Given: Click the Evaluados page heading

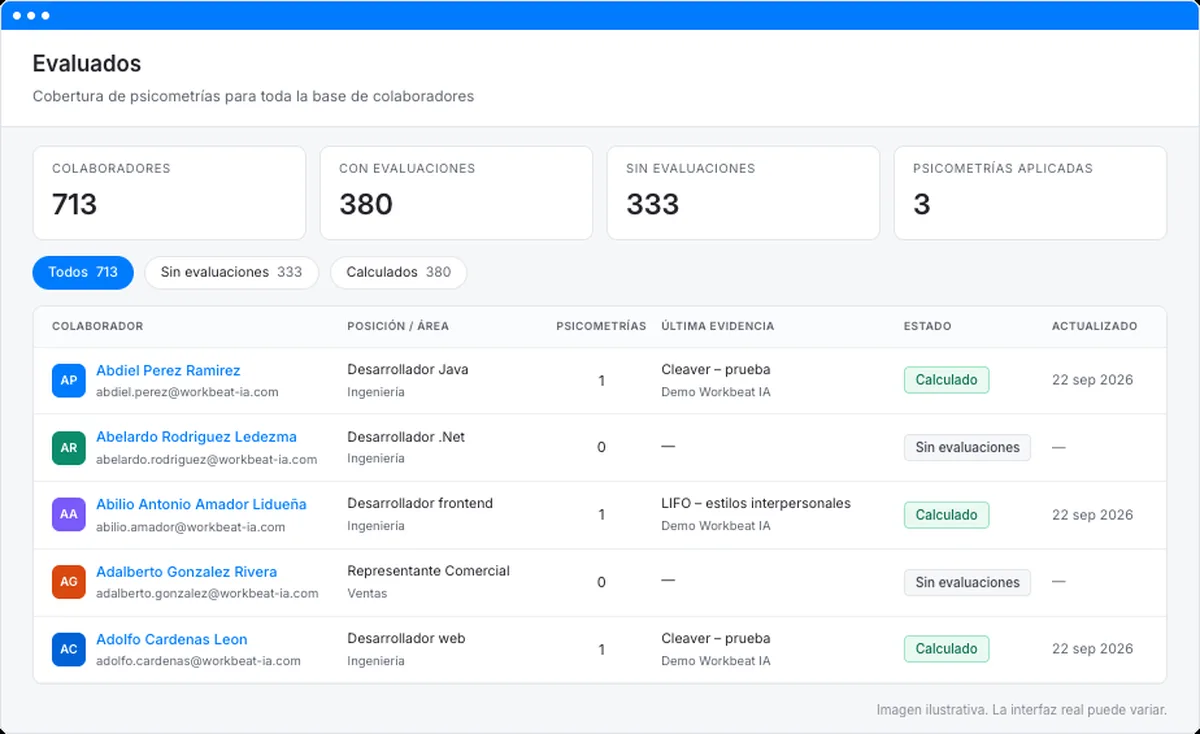Looking at the screenshot, I should coord(87,64).
